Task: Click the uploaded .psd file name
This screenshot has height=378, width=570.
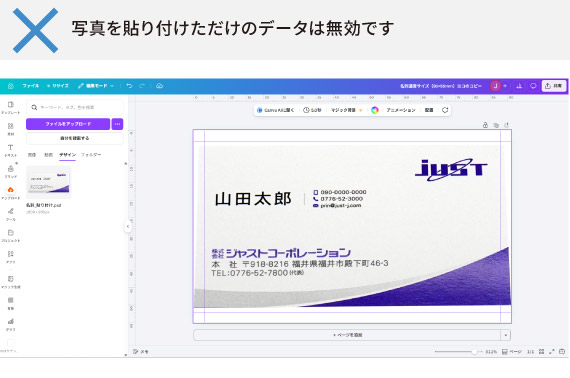Action: 43,205
